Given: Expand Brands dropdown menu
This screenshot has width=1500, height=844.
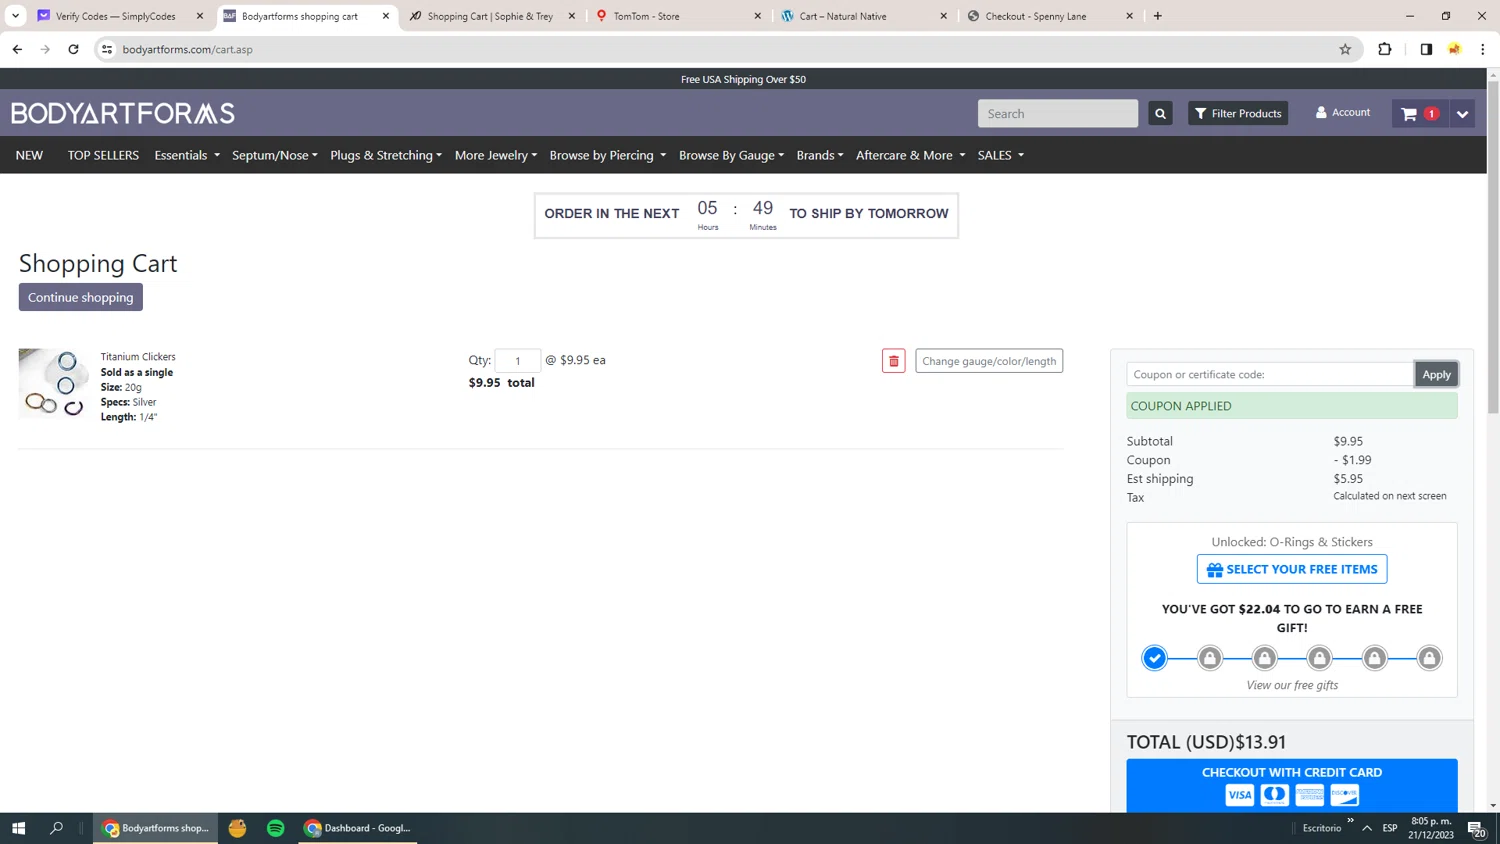Looking at the screenshot, I should pyautogui.click(x=820, y=155).
